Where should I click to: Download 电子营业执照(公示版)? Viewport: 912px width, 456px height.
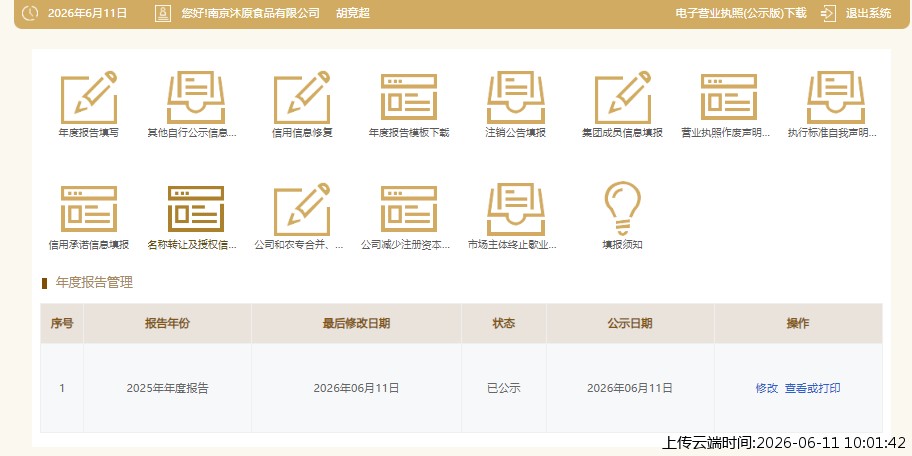(741, 13)
